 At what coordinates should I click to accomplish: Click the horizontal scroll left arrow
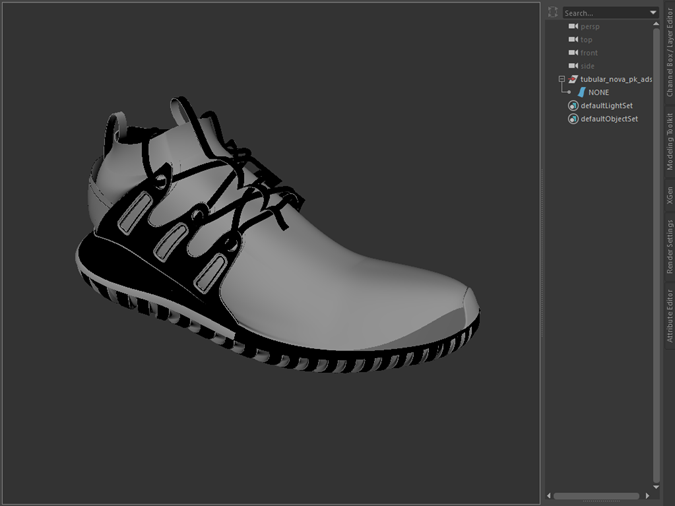pos(549,496)
